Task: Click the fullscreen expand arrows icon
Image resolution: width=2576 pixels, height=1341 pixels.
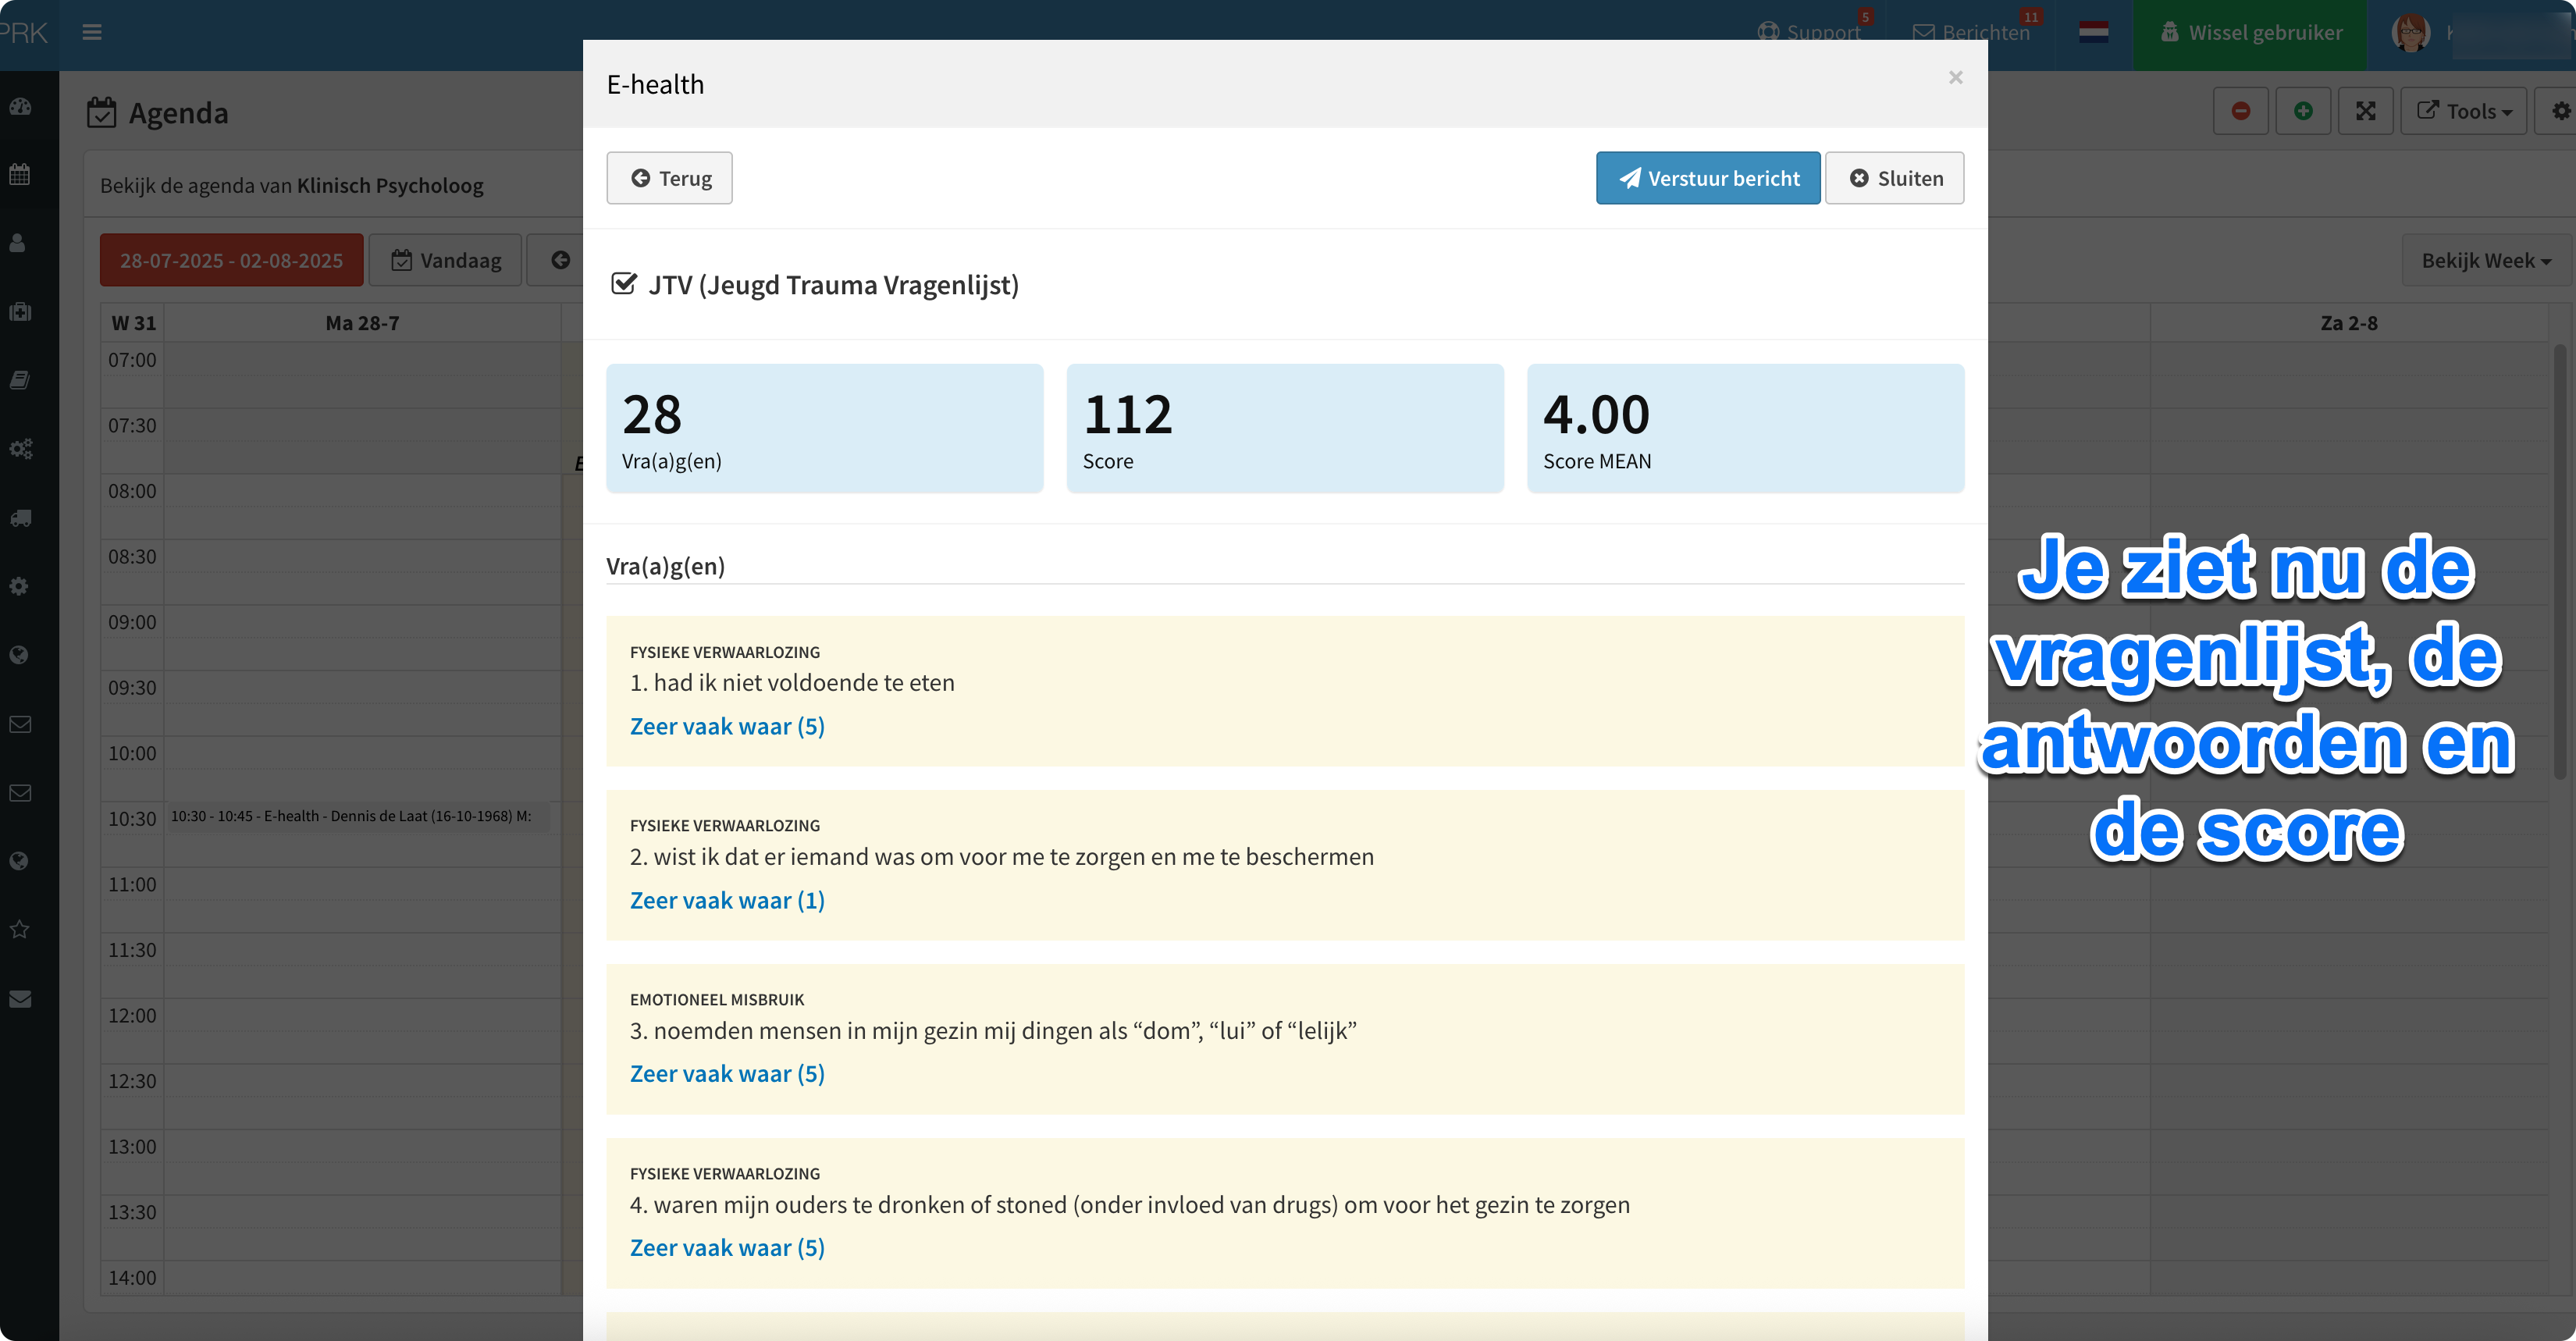Action: (x=2365, y=111)
